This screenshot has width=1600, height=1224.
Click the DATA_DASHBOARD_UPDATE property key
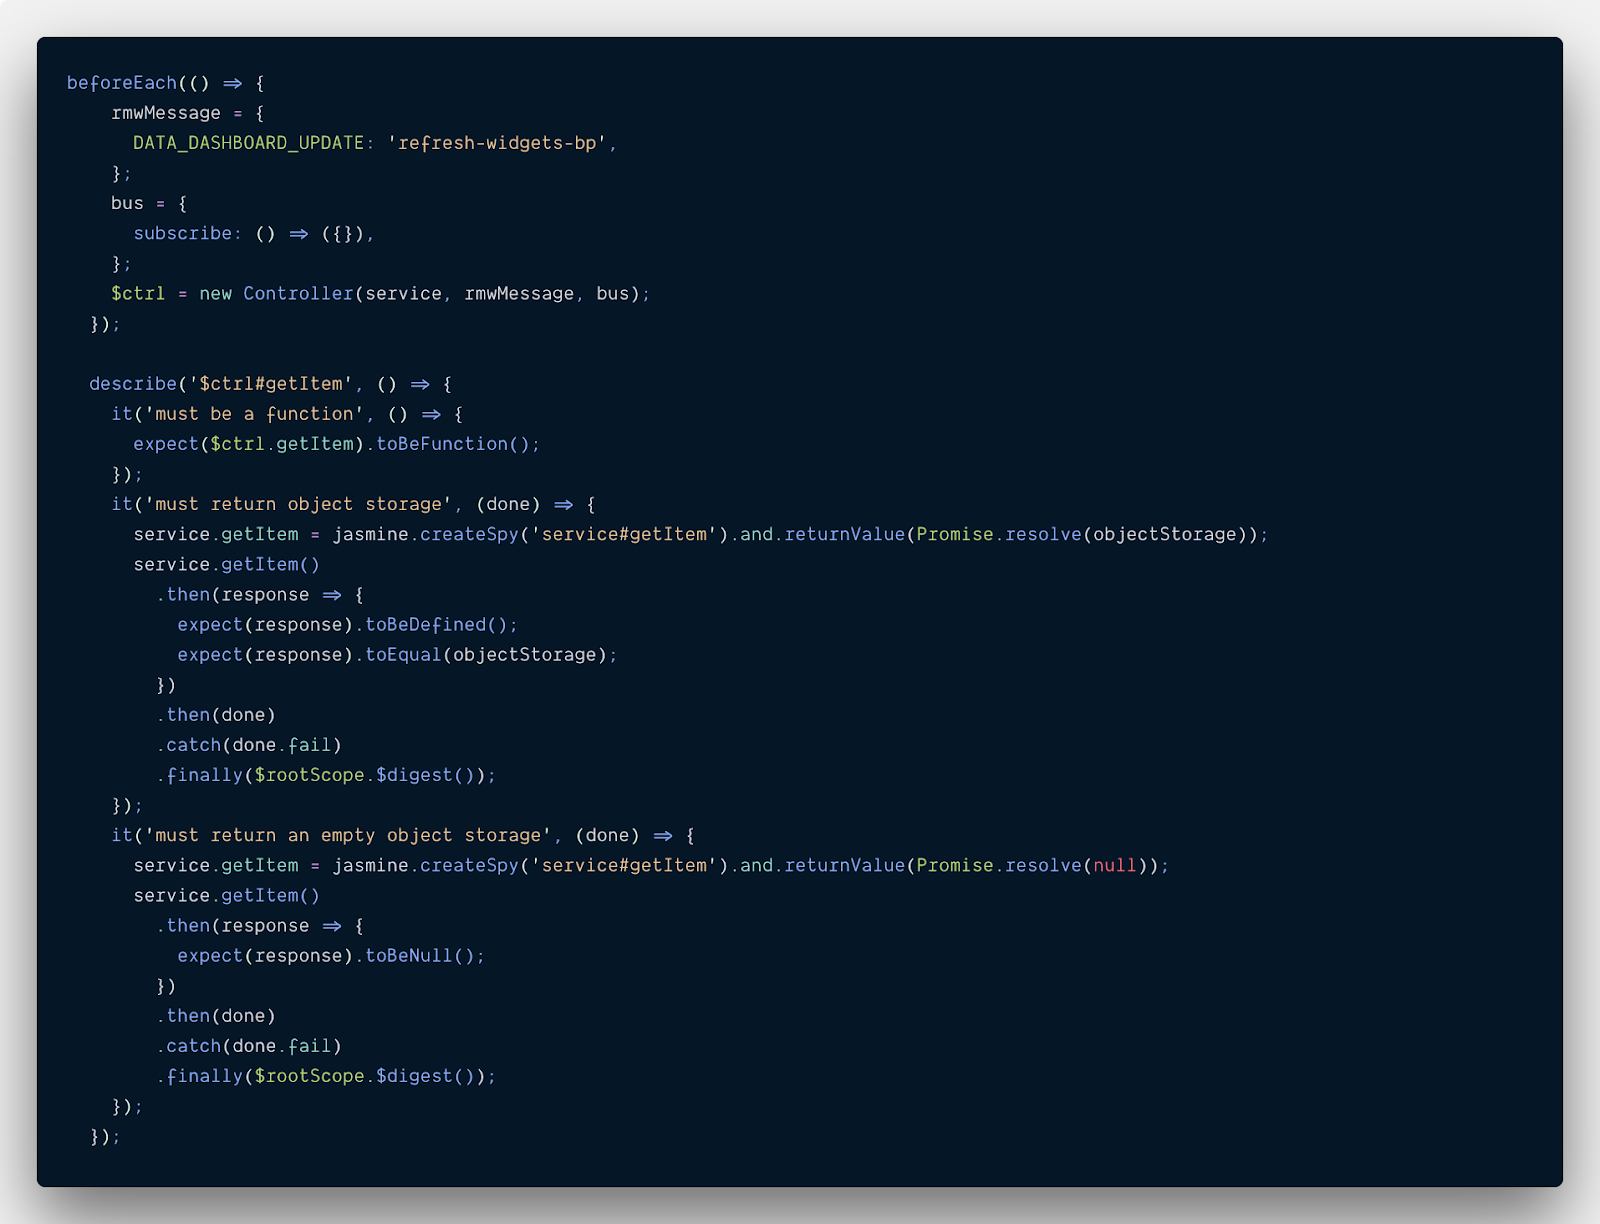[x=248, y=143]
